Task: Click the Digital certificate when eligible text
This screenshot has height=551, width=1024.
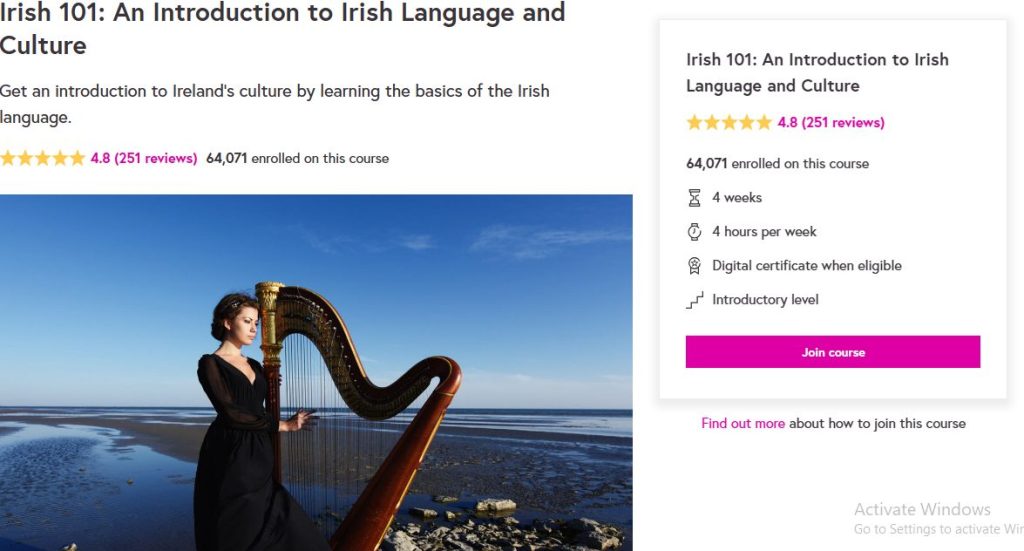Action: [x=806, y=266]
